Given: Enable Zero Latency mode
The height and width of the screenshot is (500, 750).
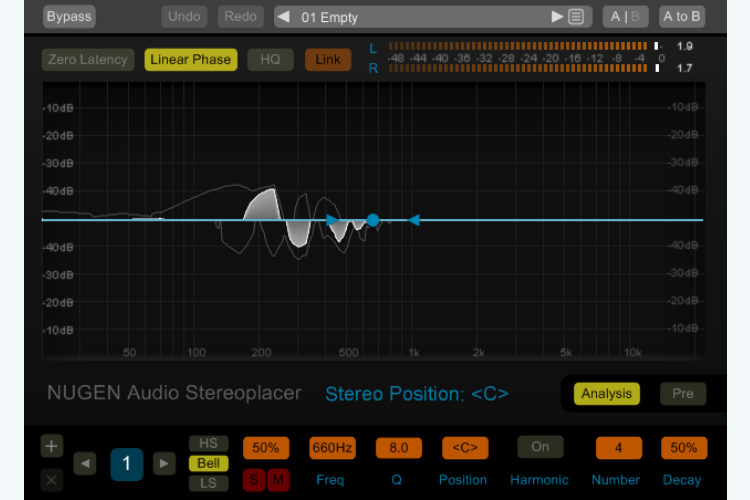Looking at the screenshot, I should (88, 60).
